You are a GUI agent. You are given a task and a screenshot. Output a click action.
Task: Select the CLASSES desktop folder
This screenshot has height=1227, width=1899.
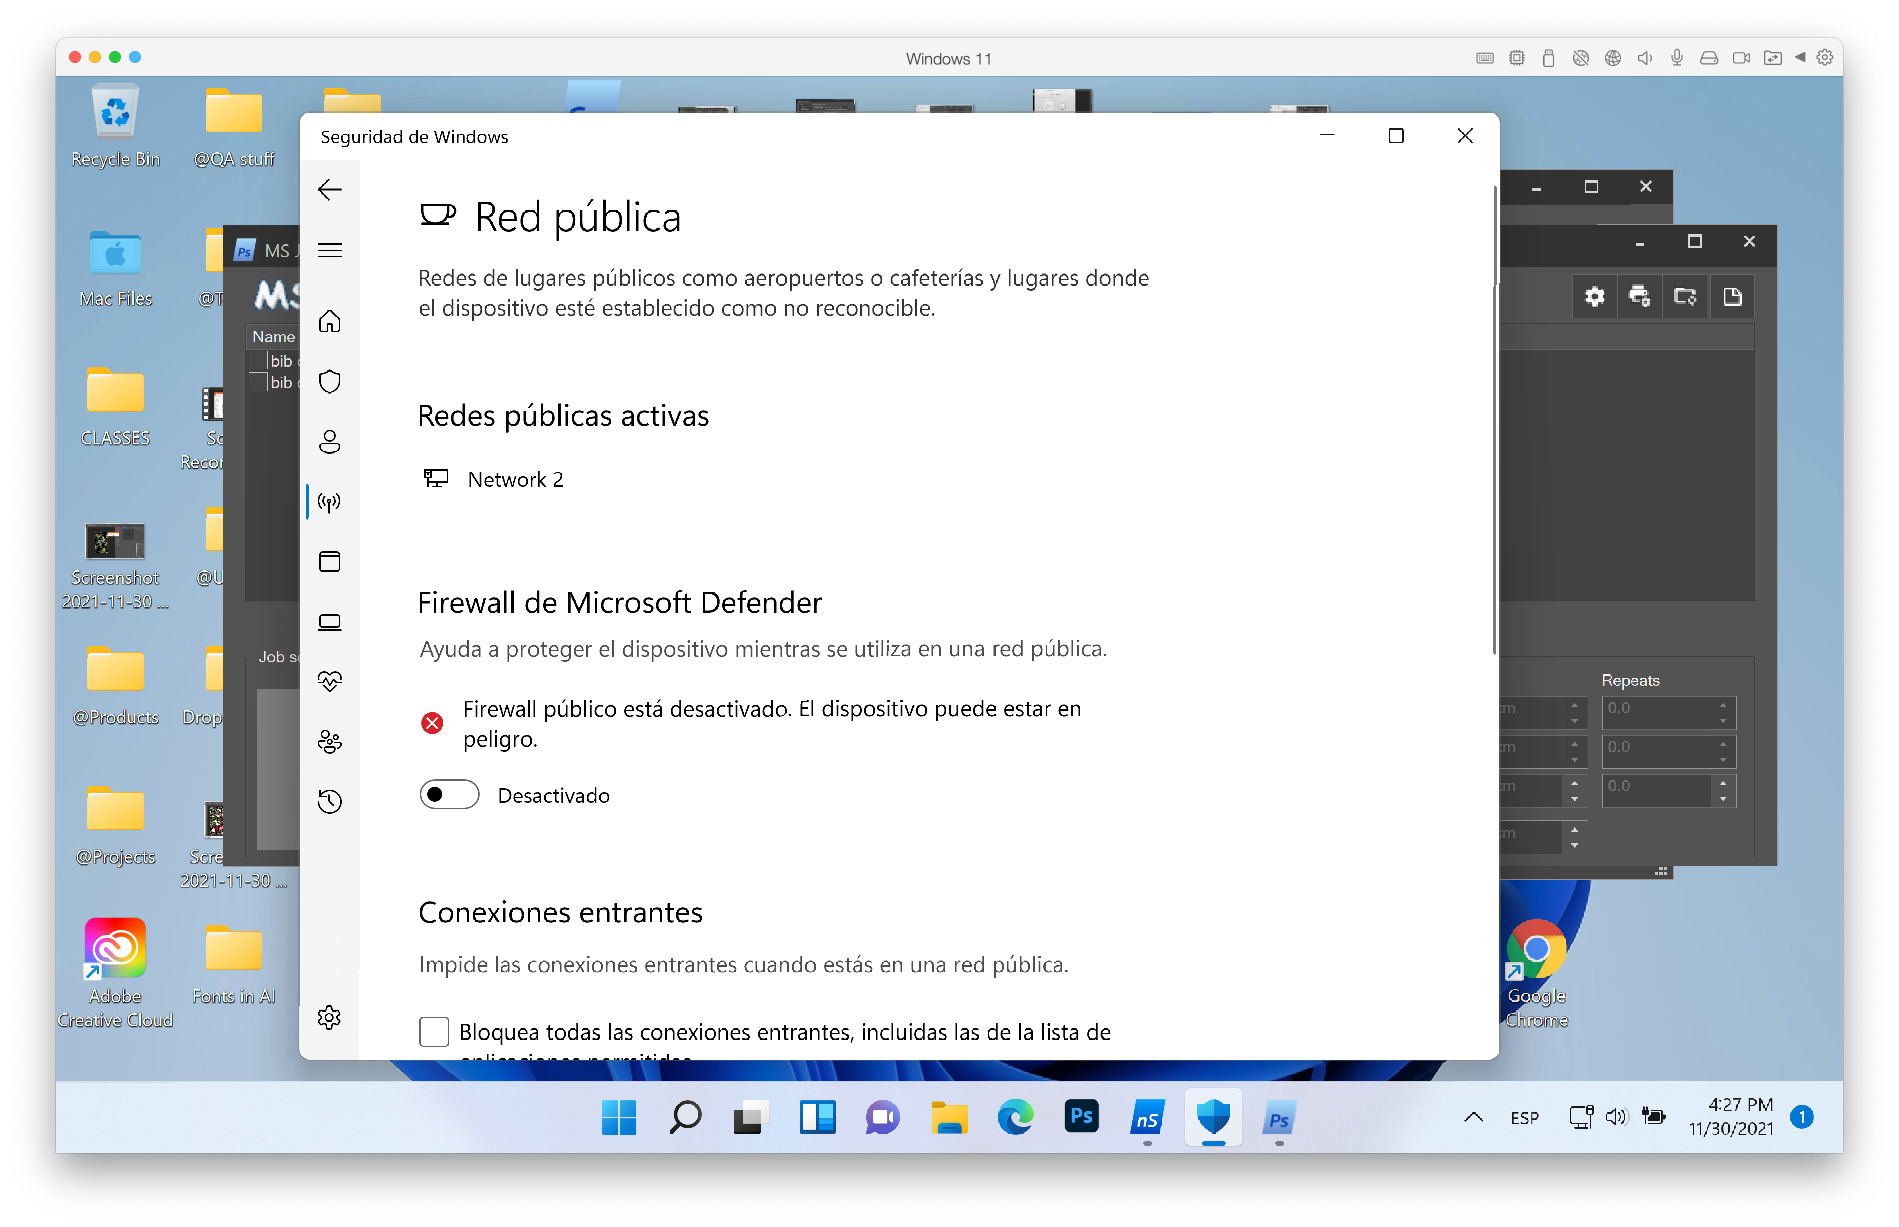[x=115, y=407]
